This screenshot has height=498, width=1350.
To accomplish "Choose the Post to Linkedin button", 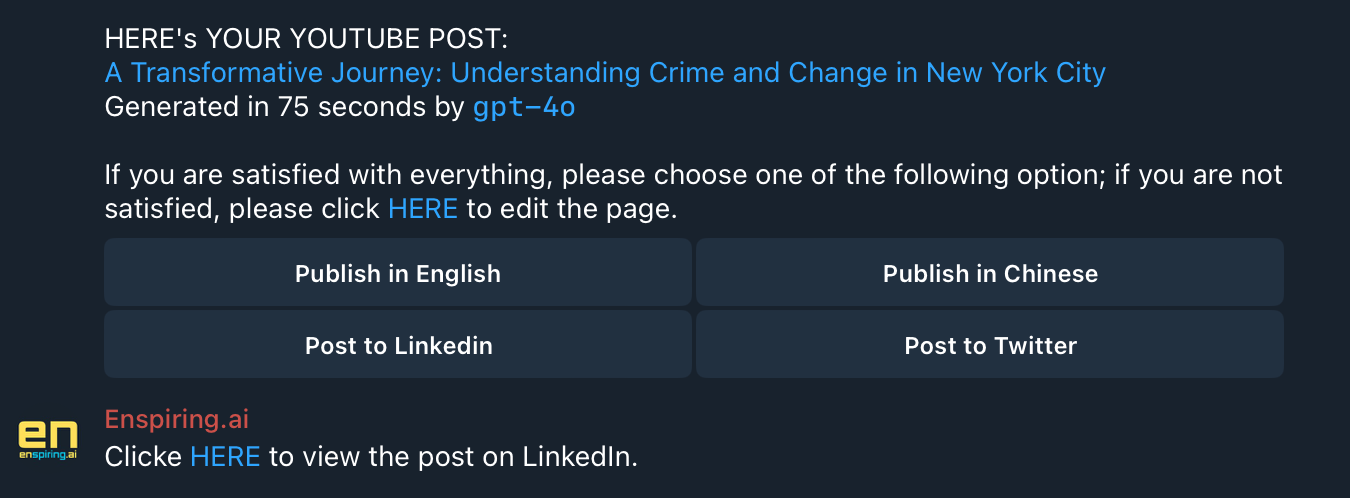I will (x=398, y=345).
